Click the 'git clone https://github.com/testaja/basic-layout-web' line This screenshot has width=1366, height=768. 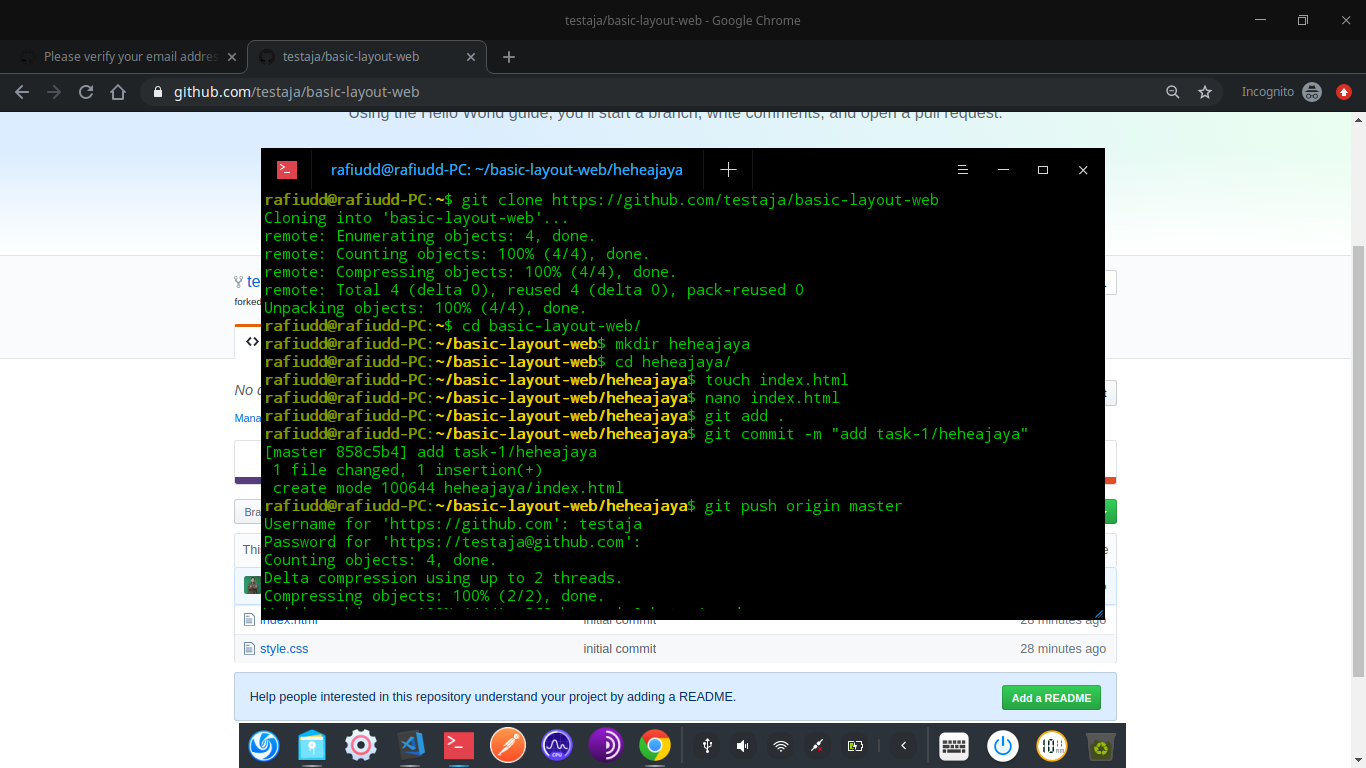tap(601, 200)
